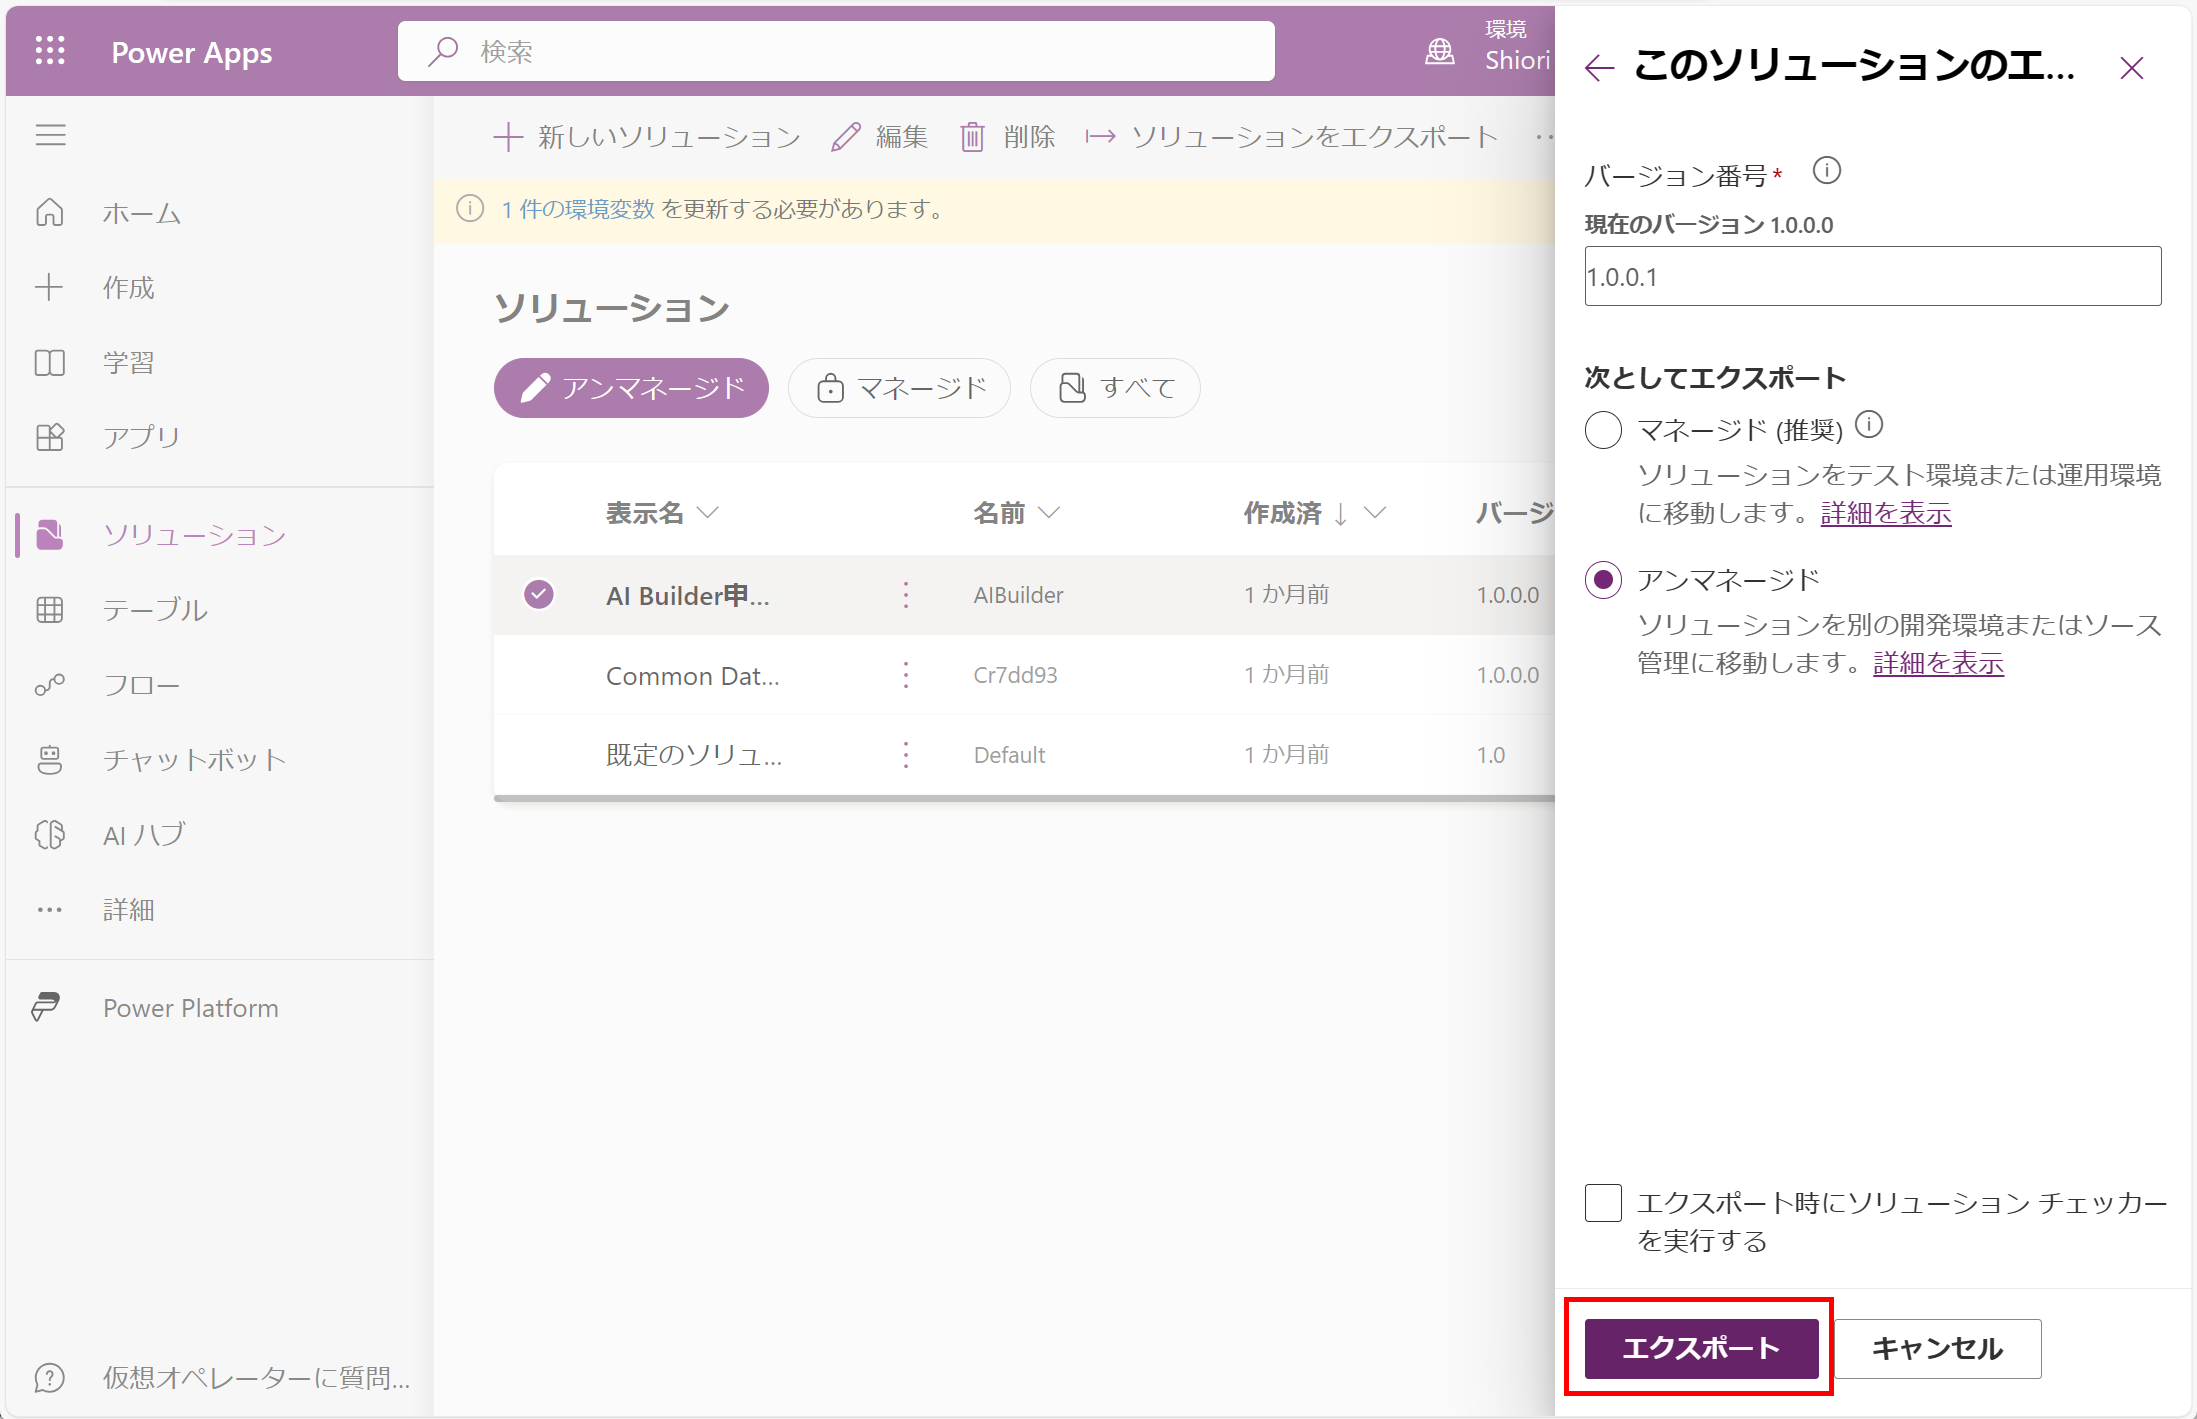Select the マネージド (推奨) radio button

[1603, 430]
